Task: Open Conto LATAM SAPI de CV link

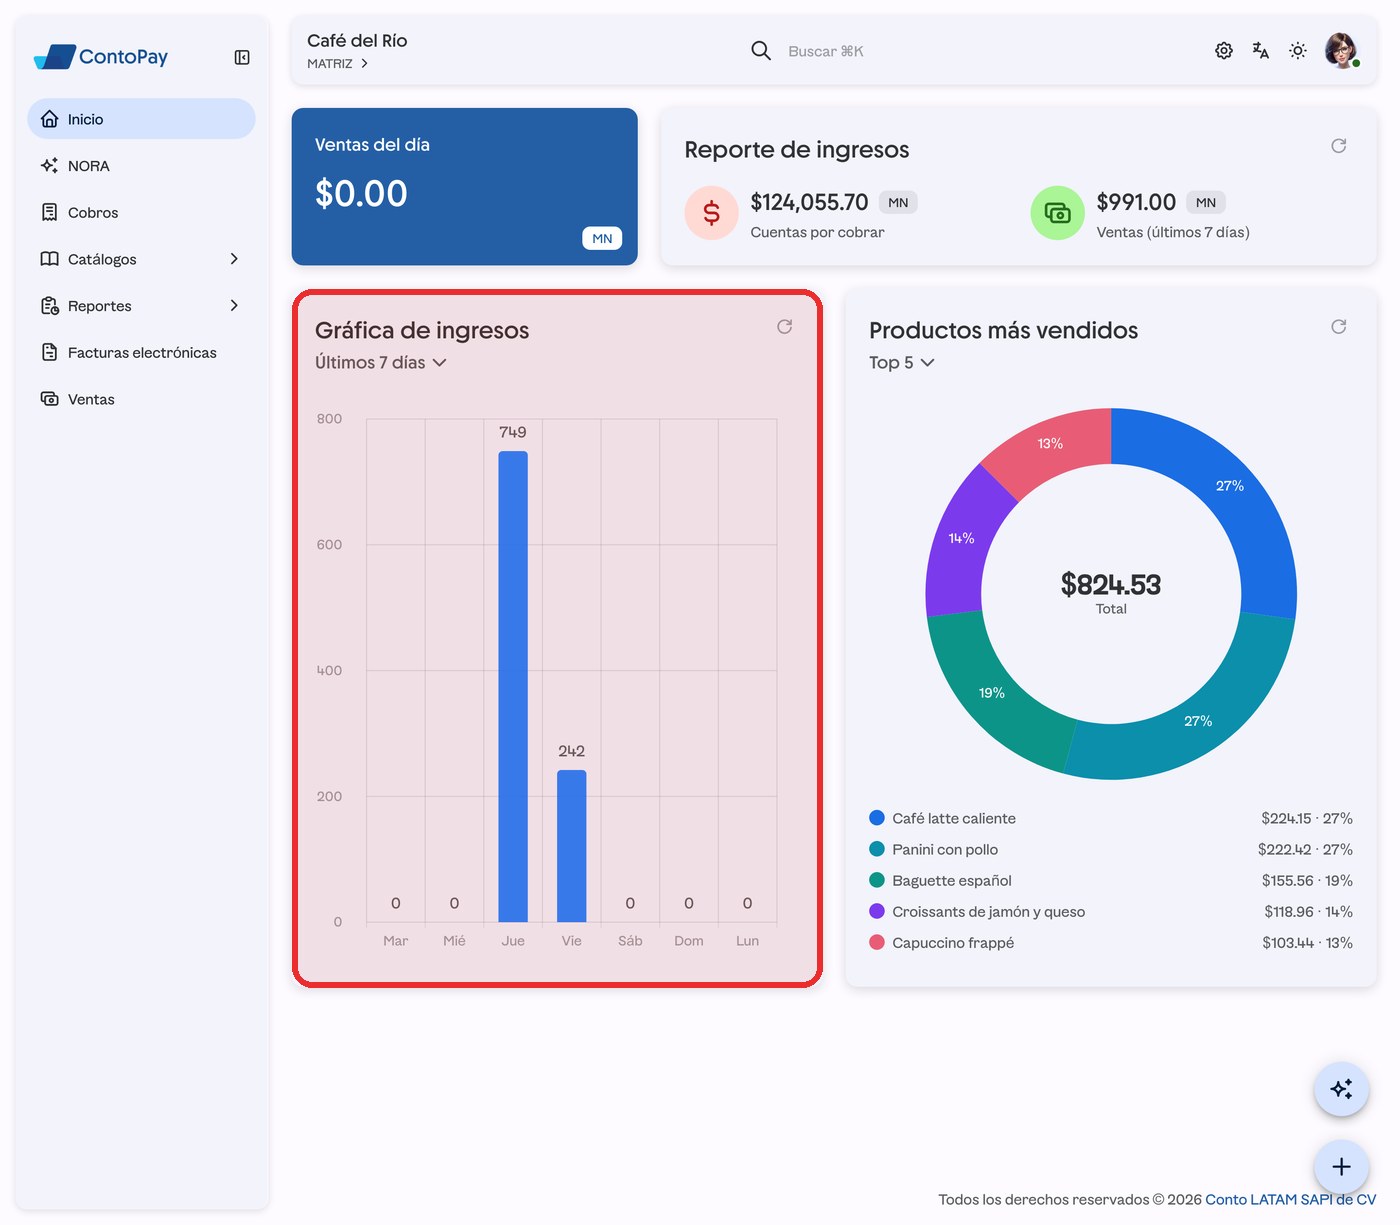Action: tap(1291, 1199)
